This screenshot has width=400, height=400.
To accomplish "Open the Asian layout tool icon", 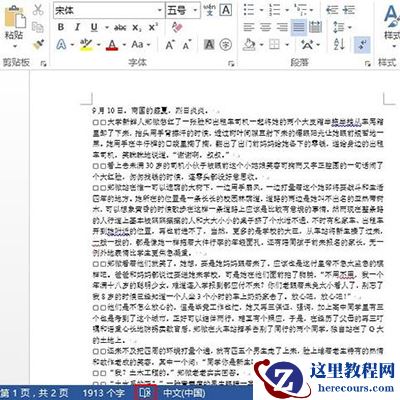I will 307,44.
